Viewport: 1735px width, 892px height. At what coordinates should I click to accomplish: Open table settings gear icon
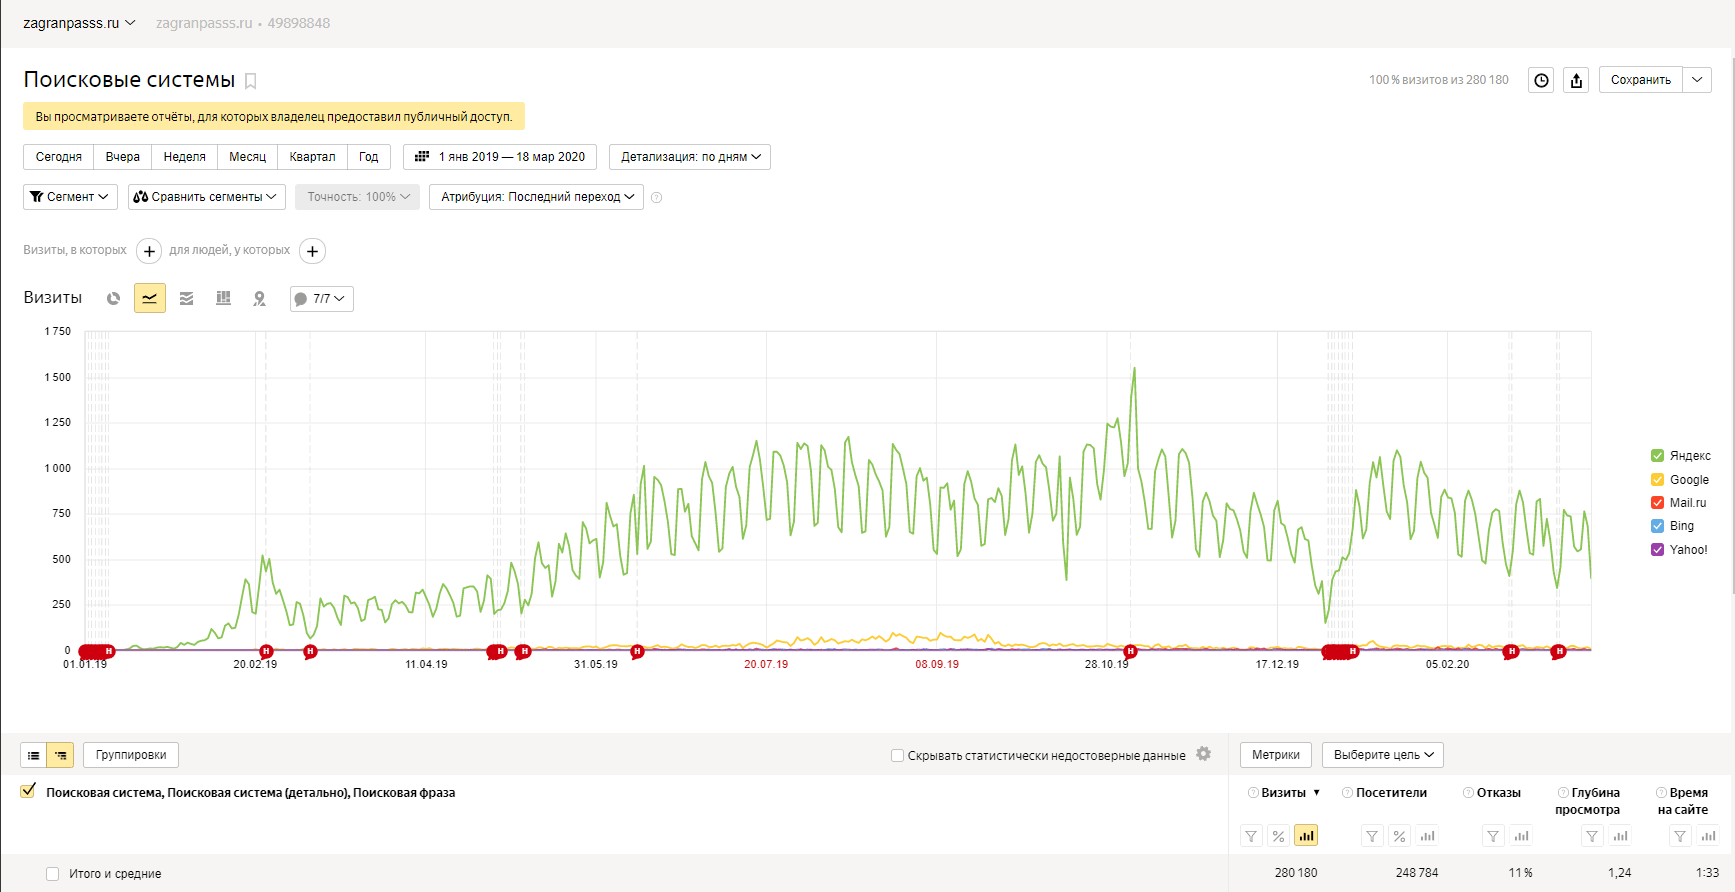tap(1203, 754)
